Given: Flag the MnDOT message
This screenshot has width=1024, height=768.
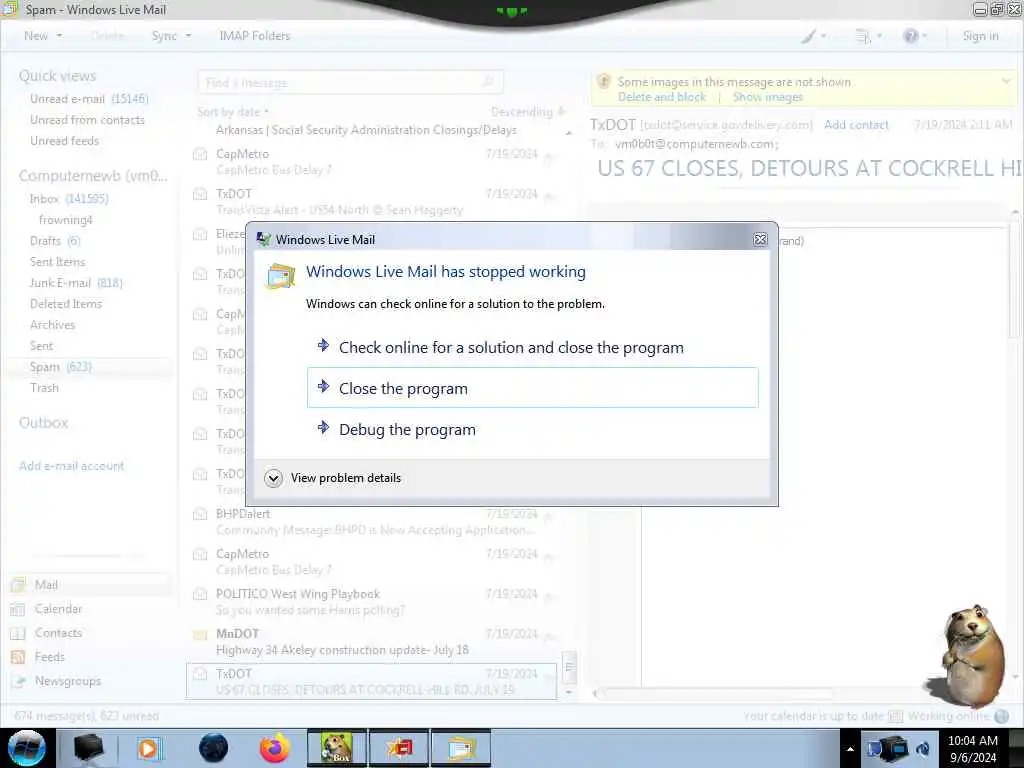Looking at the screenshot, I should coord(550,635).
